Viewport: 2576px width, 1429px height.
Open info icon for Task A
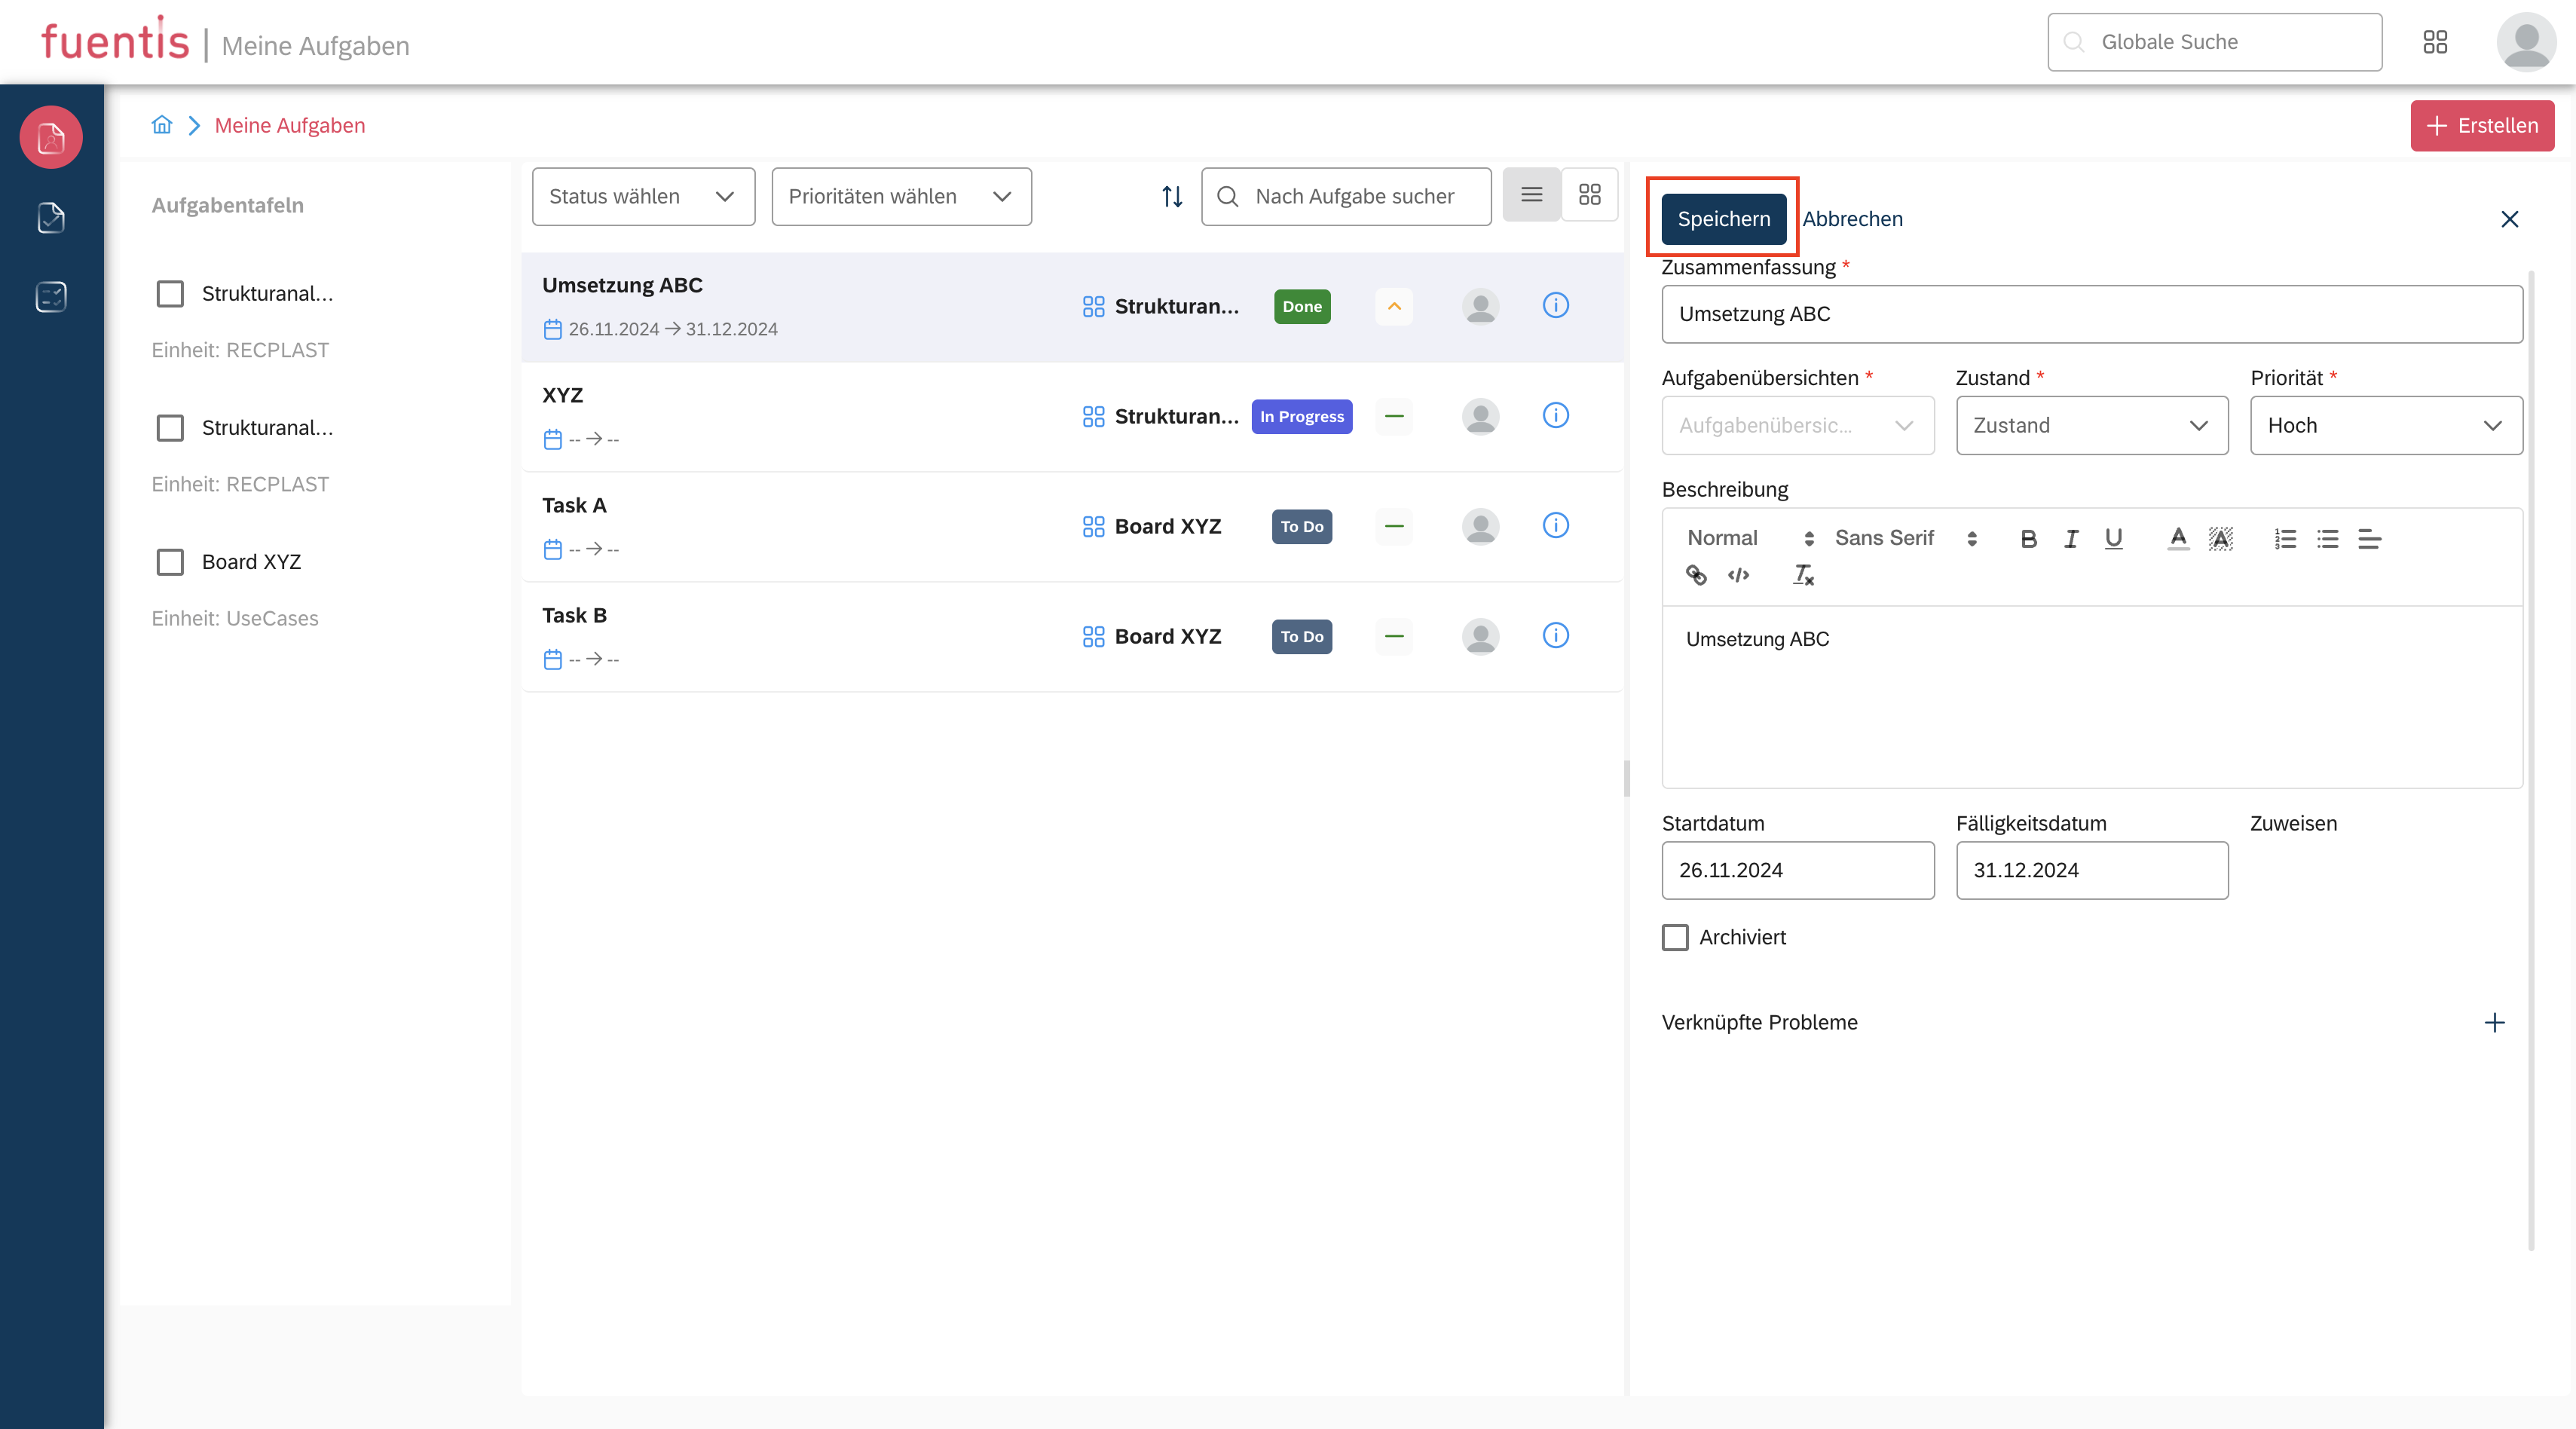1555,525
